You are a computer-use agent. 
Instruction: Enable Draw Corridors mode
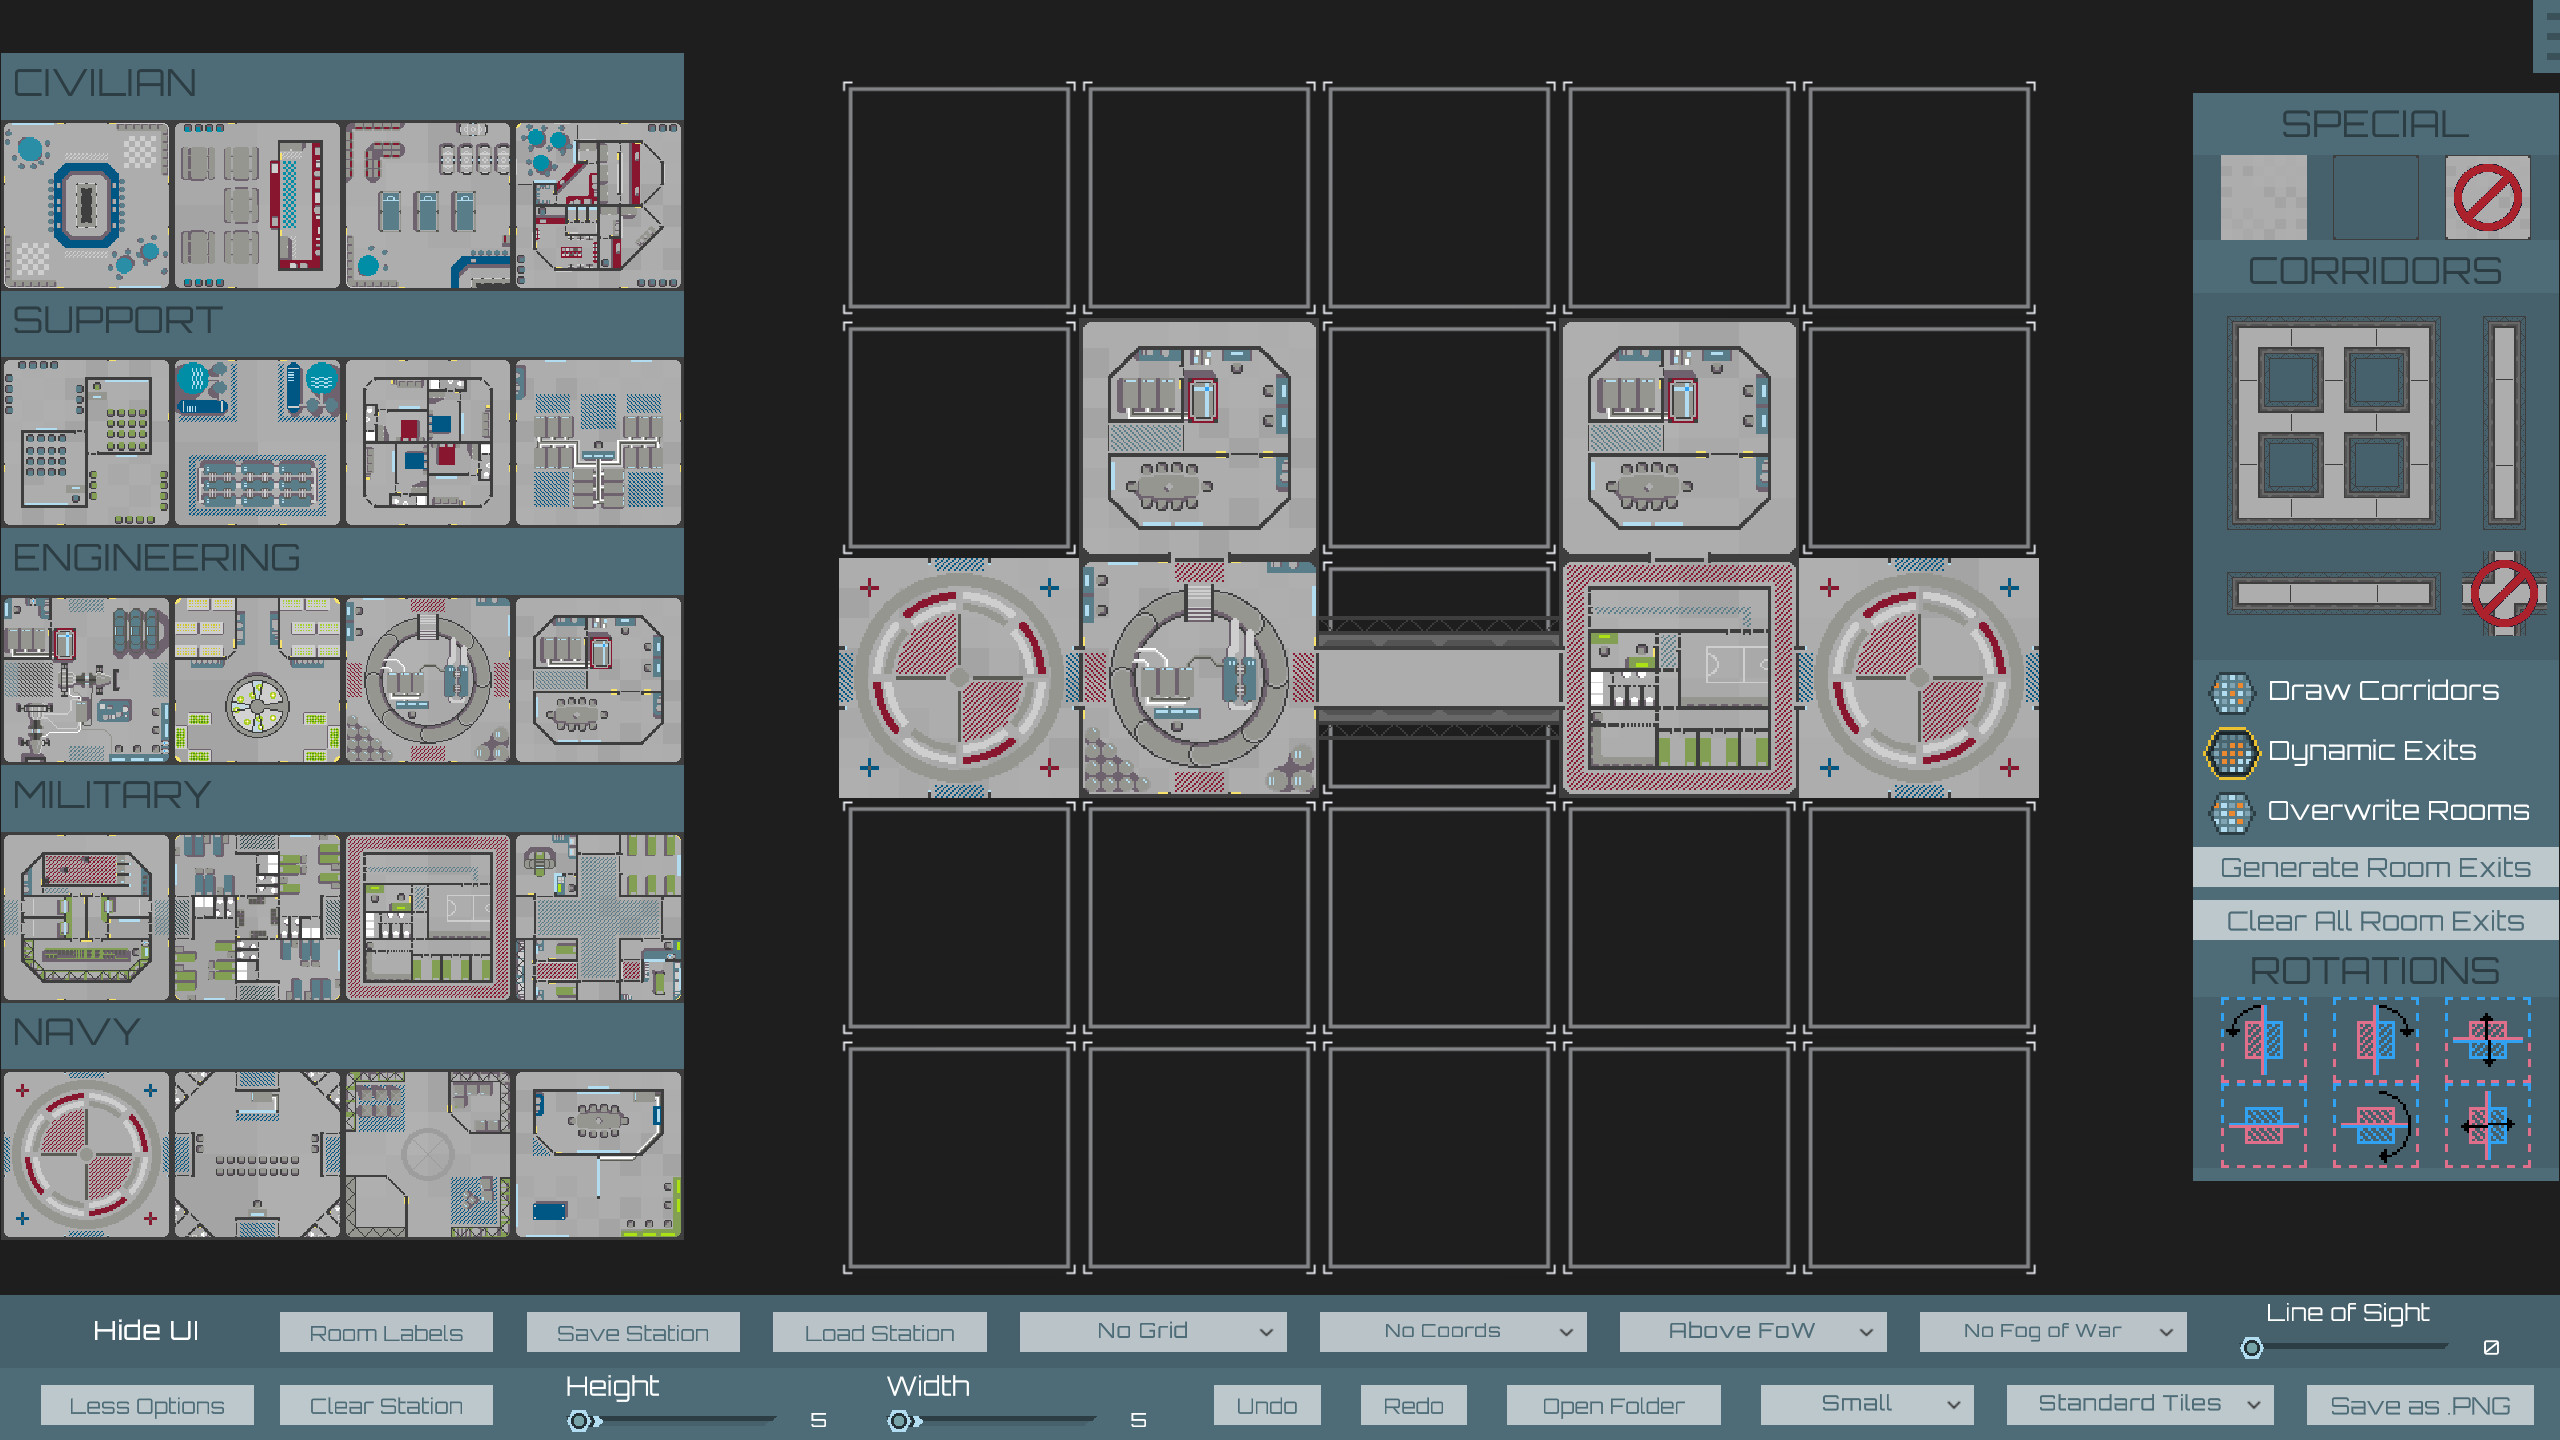coord(2233,692)
